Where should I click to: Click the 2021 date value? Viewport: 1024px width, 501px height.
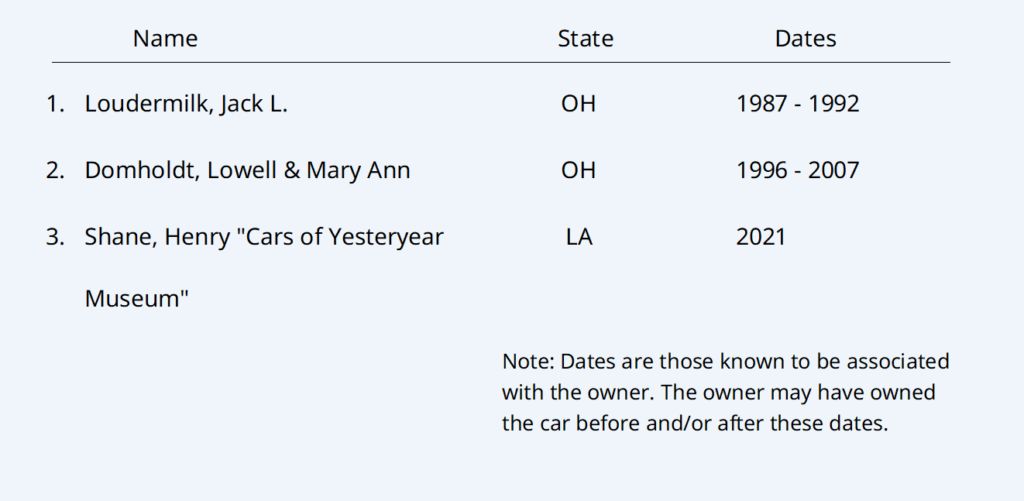(x=760, y=237)
